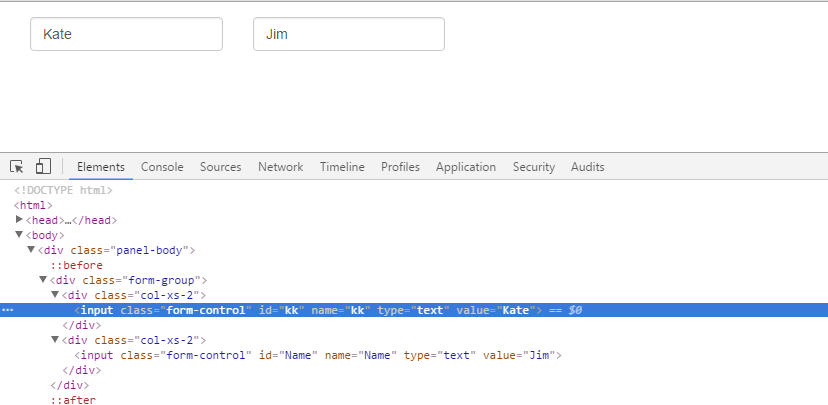Focus the Jim text input field
The image size is (828, 405).
coord(348,34)
